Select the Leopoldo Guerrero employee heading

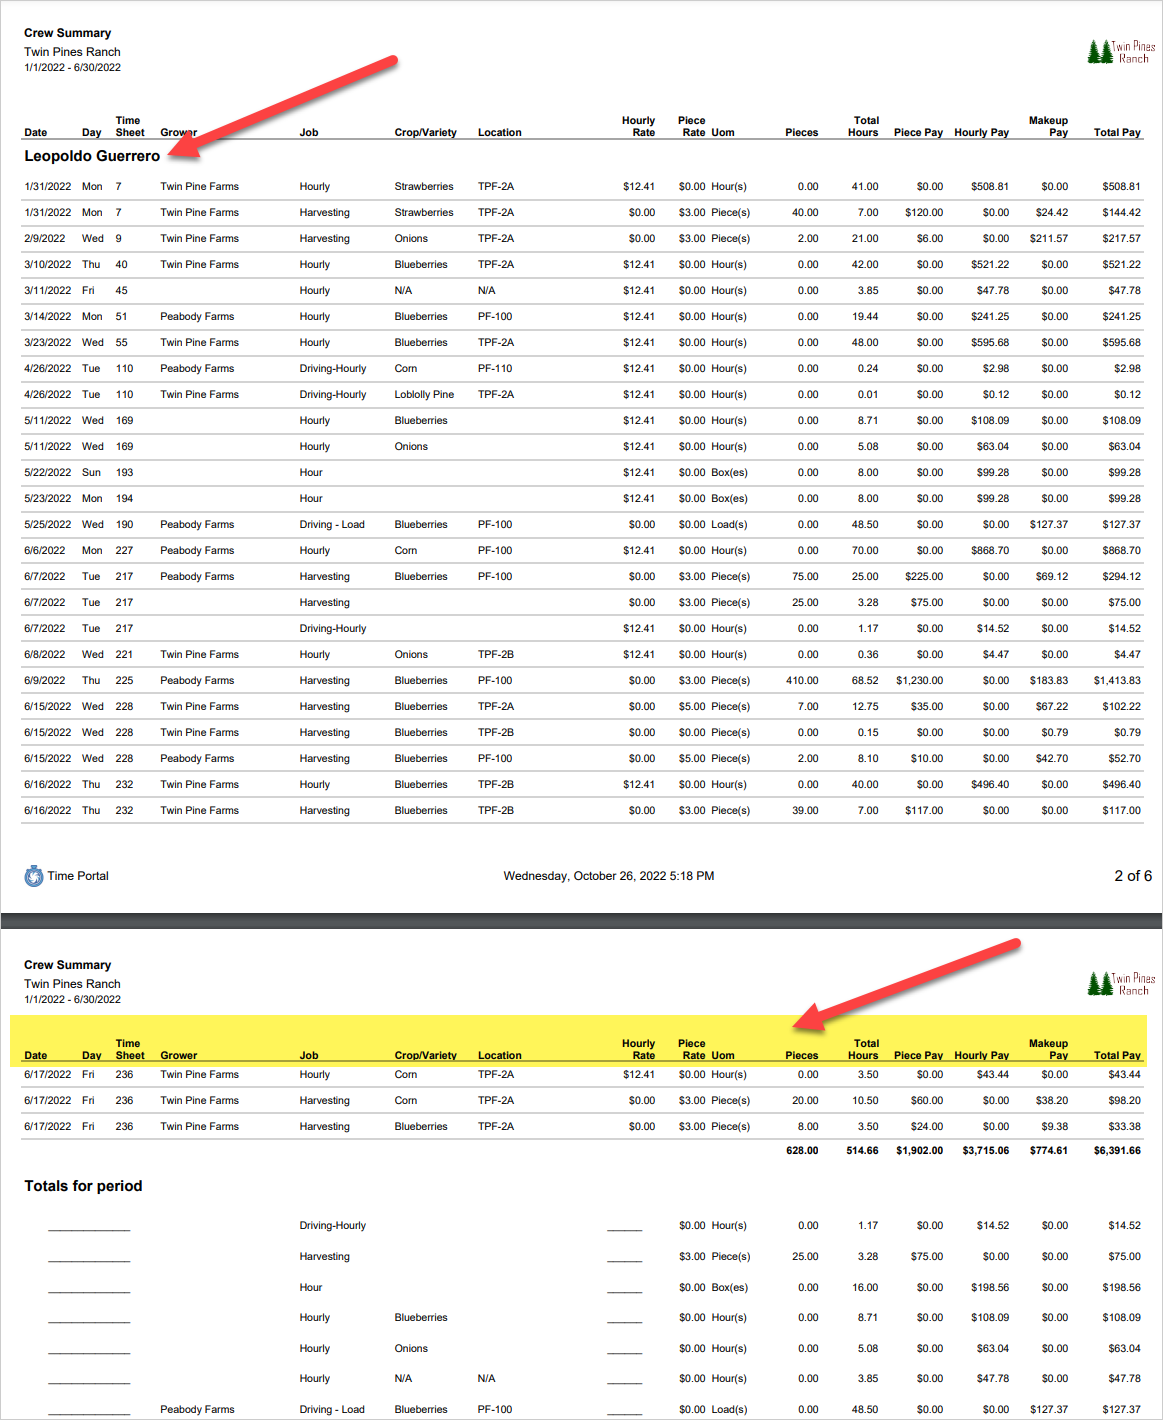[x=92, y=156]
